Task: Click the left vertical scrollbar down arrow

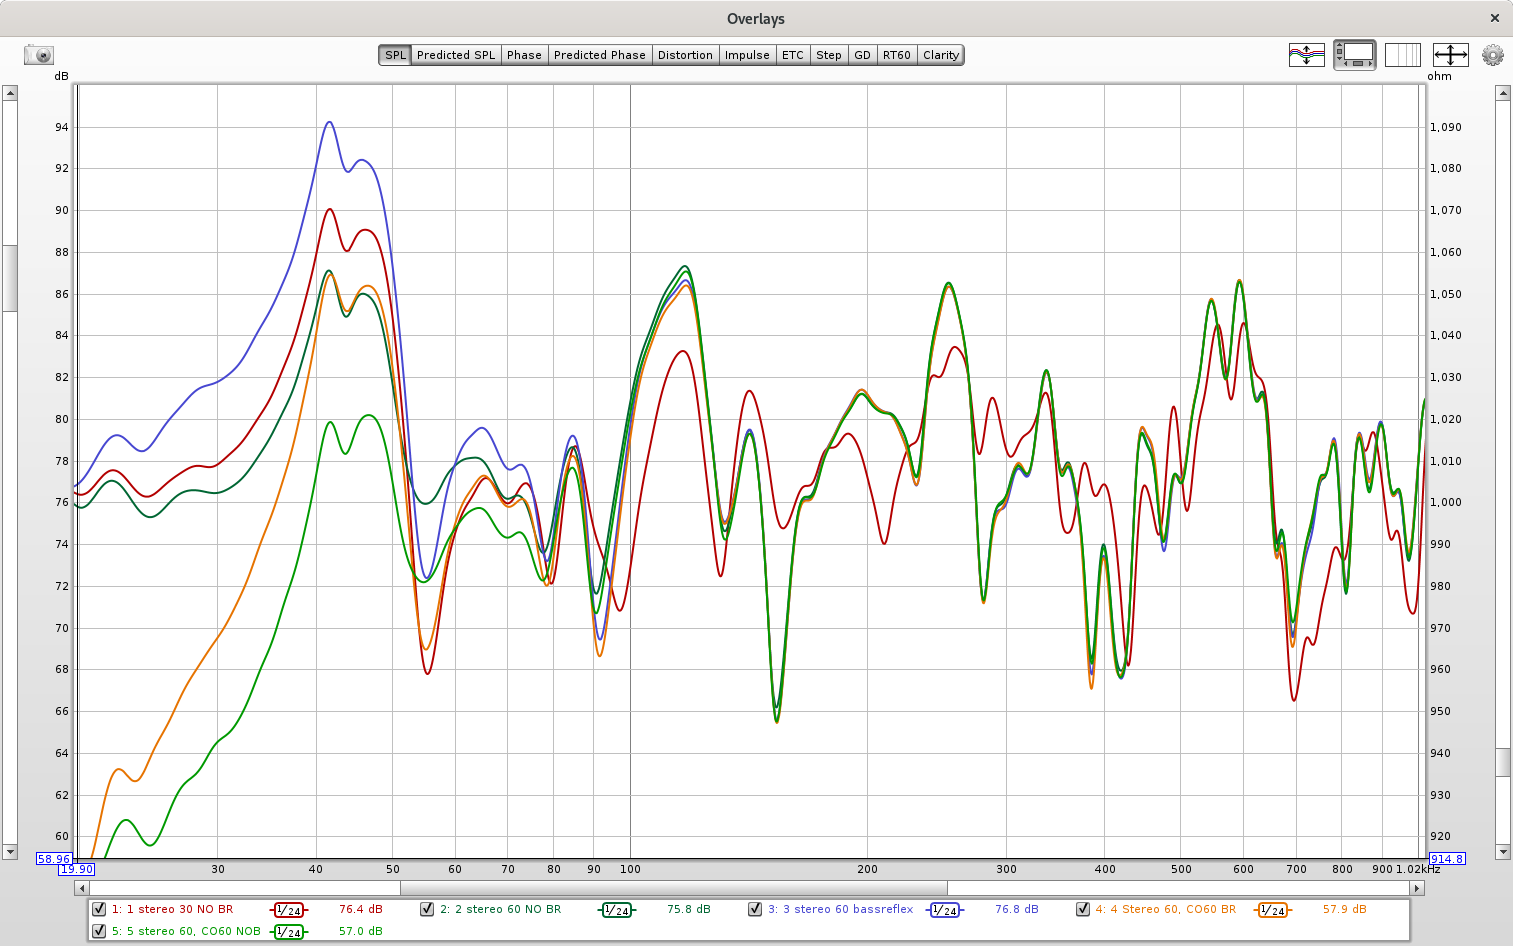Action: pyautogui.click(x=10, y=852)
